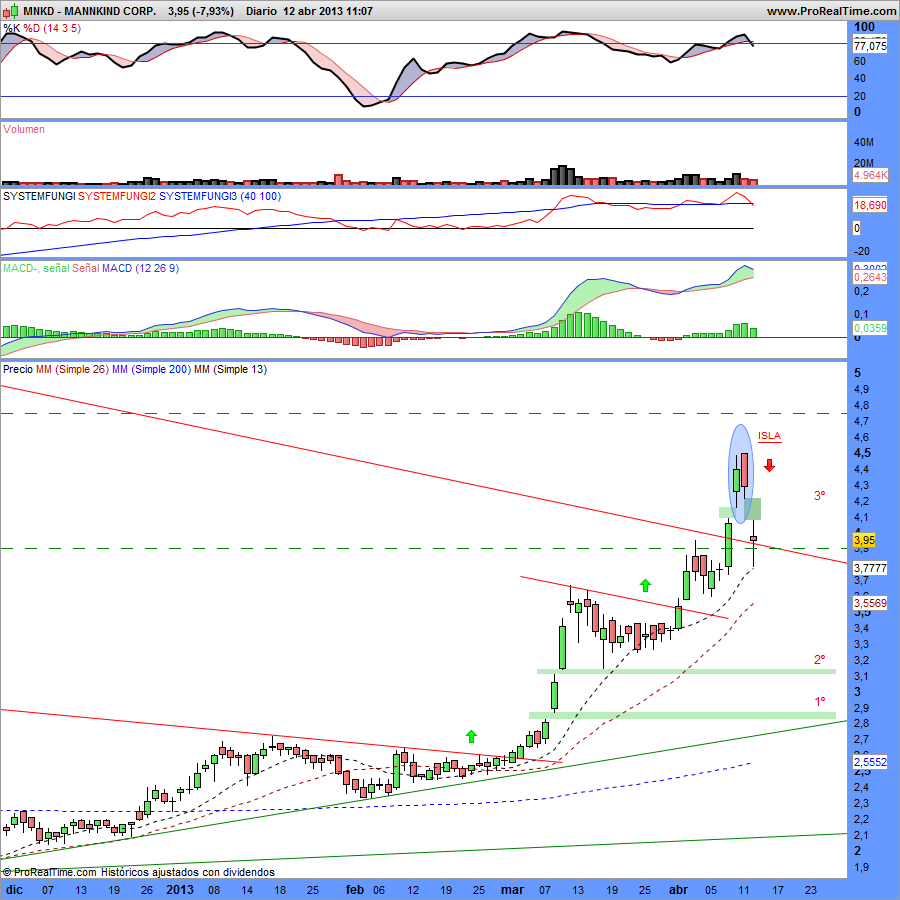
Task: Click the MNKD - MANNKIND CORP. title
Action: (89, 11)
